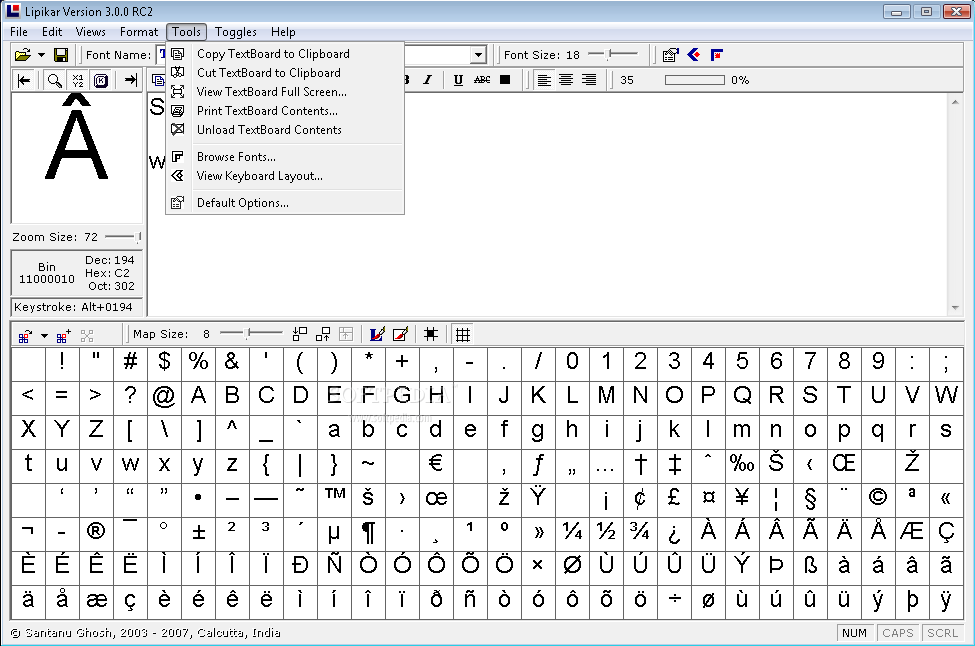The width and height of the screenshot is (975, 646).
Task: Open the Toggles menu
Action: [236, 32]
